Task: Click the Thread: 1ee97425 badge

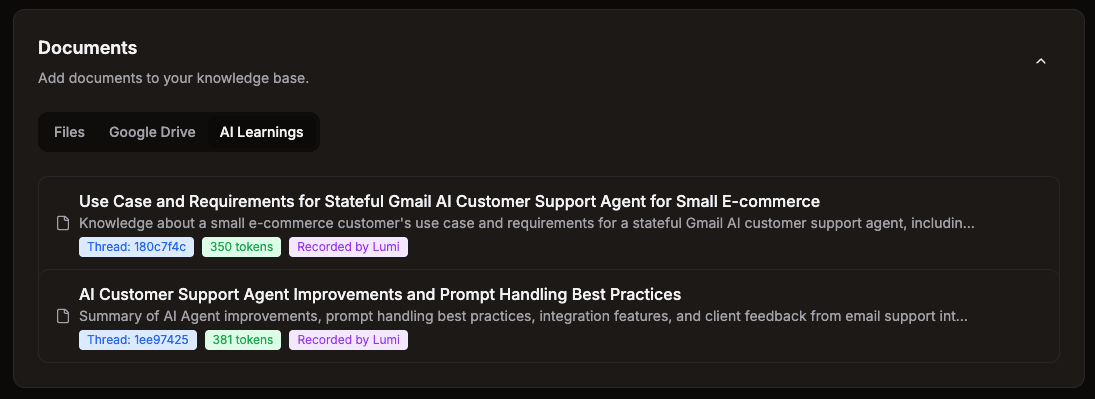Action: pos(138,340)
